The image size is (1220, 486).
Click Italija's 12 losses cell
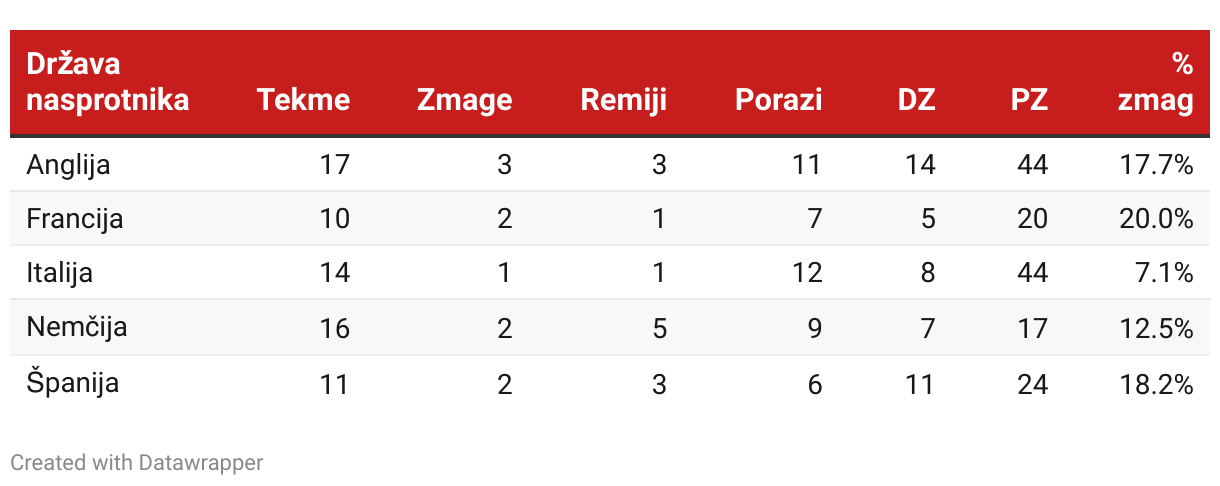point(806,273)
